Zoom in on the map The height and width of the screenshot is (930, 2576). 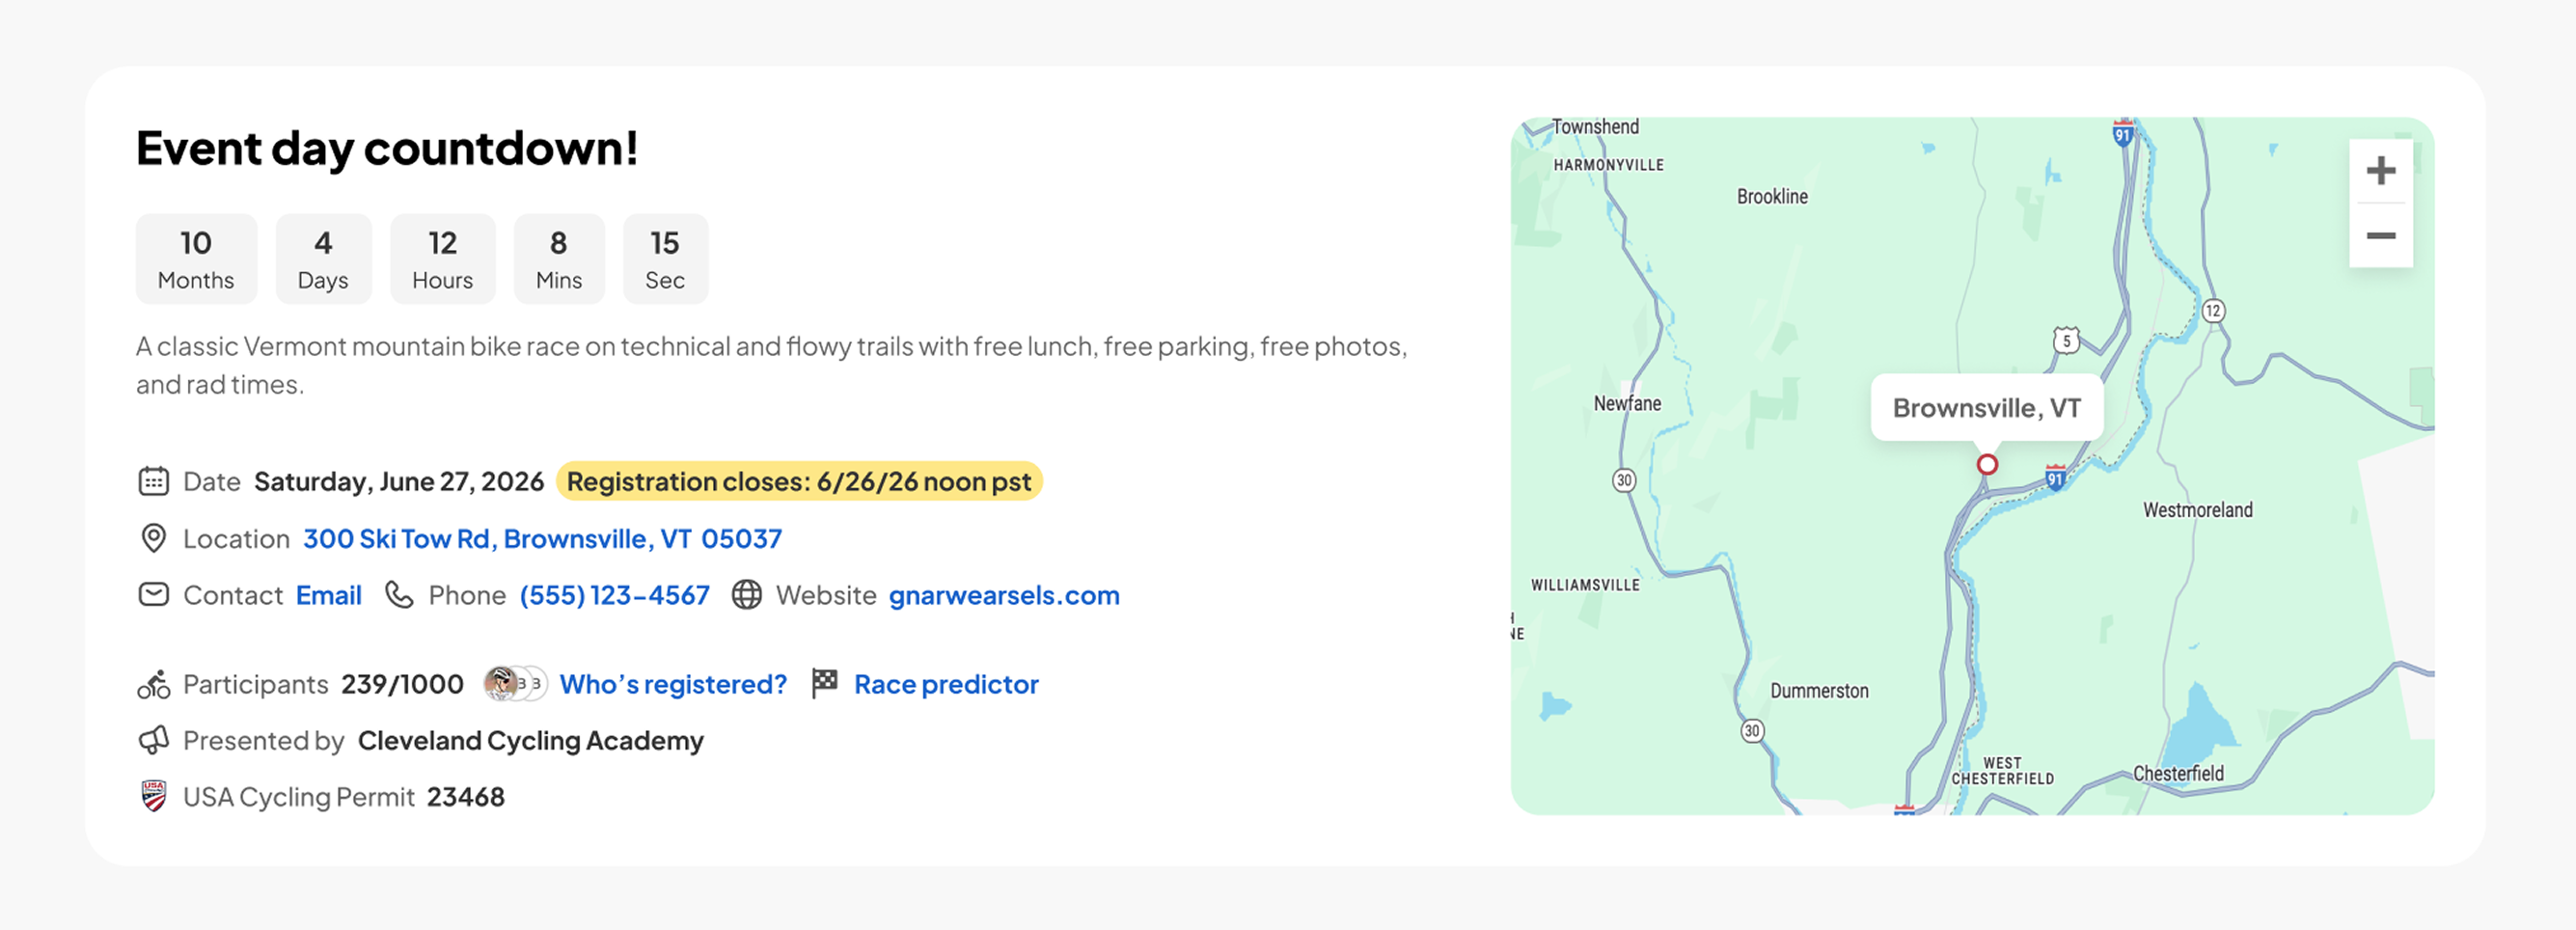pyautogui.click(x=2380, y=171)
